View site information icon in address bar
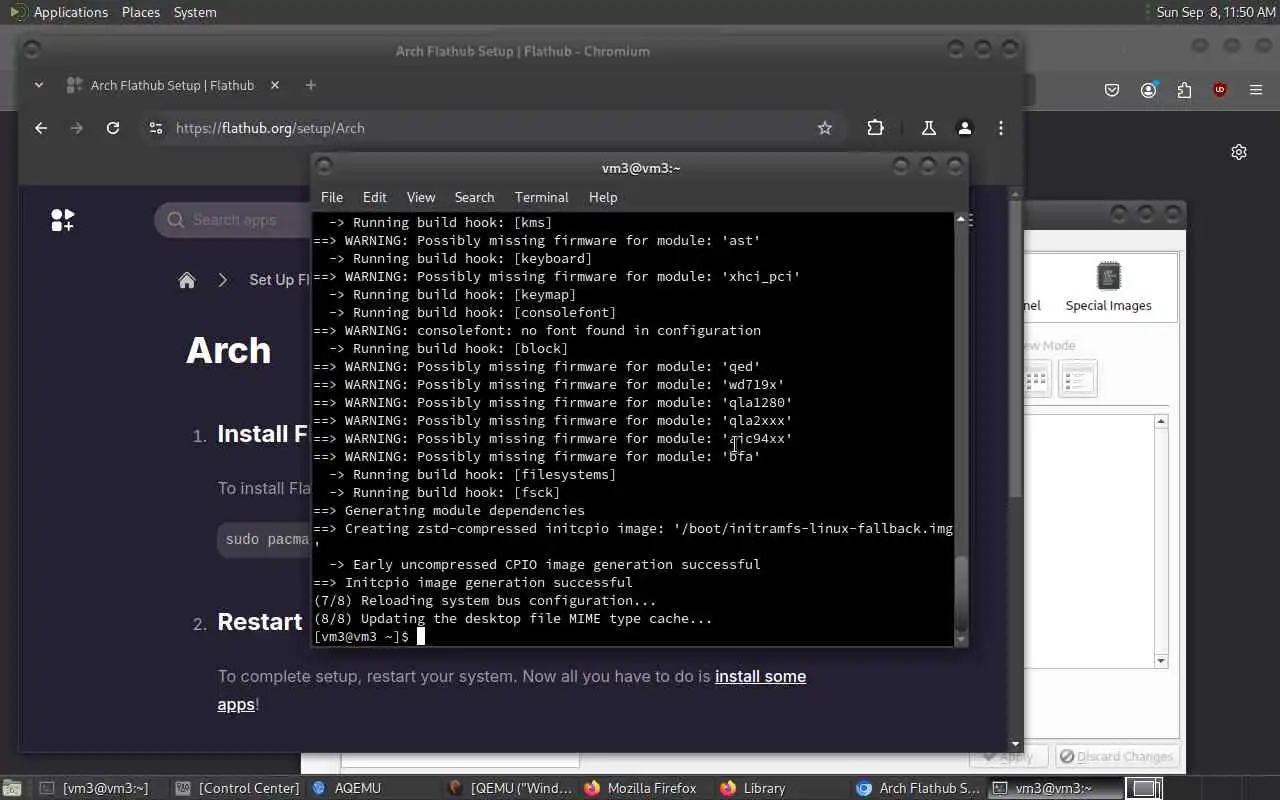The height and width of the screenshot is (800, 1280). 155,128
